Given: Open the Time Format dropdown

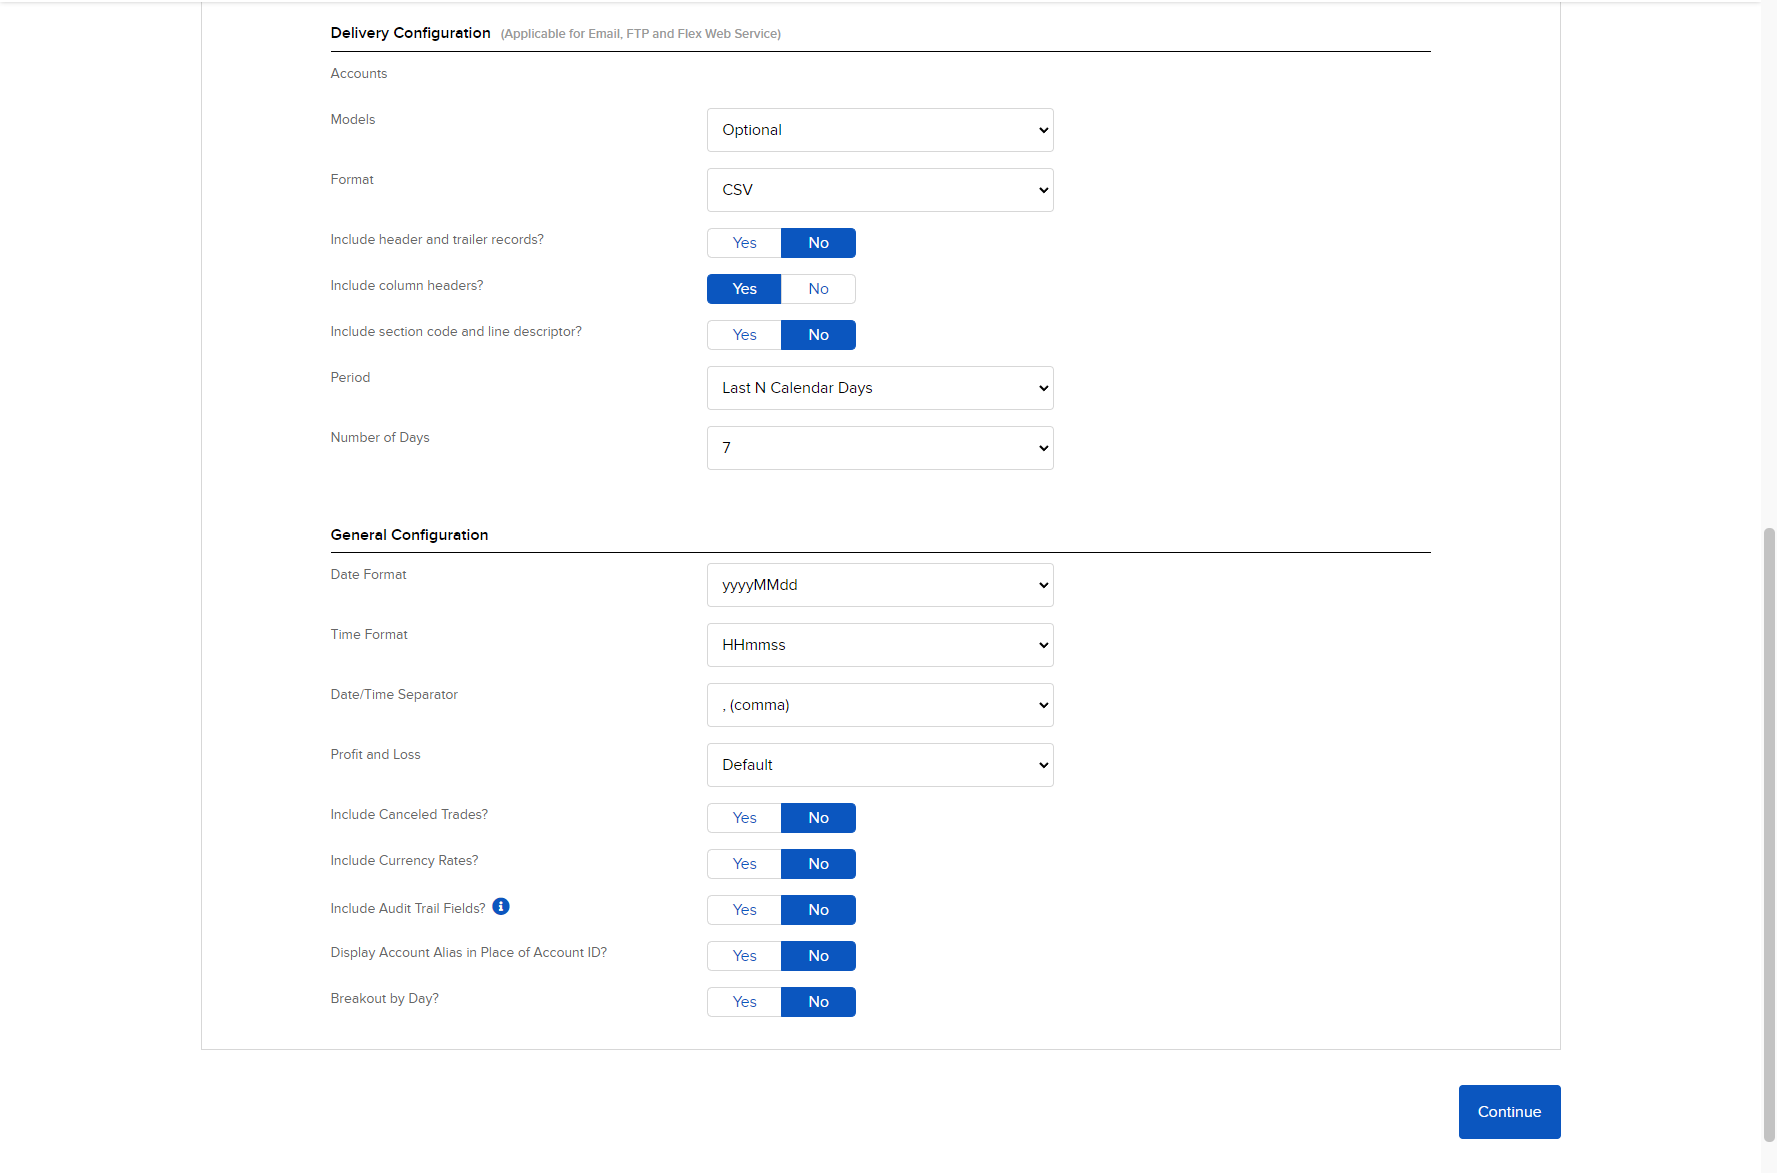Looking at the screenshot, I should [880, 645].
